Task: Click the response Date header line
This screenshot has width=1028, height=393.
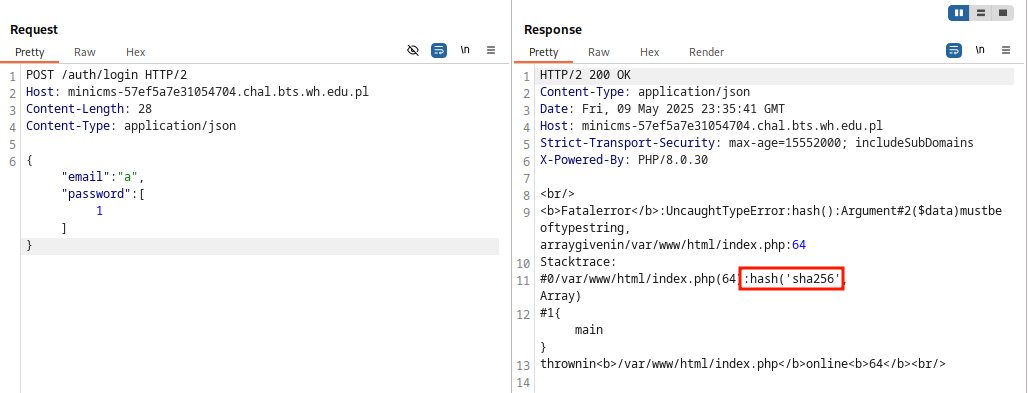Action: pos(662,109)
